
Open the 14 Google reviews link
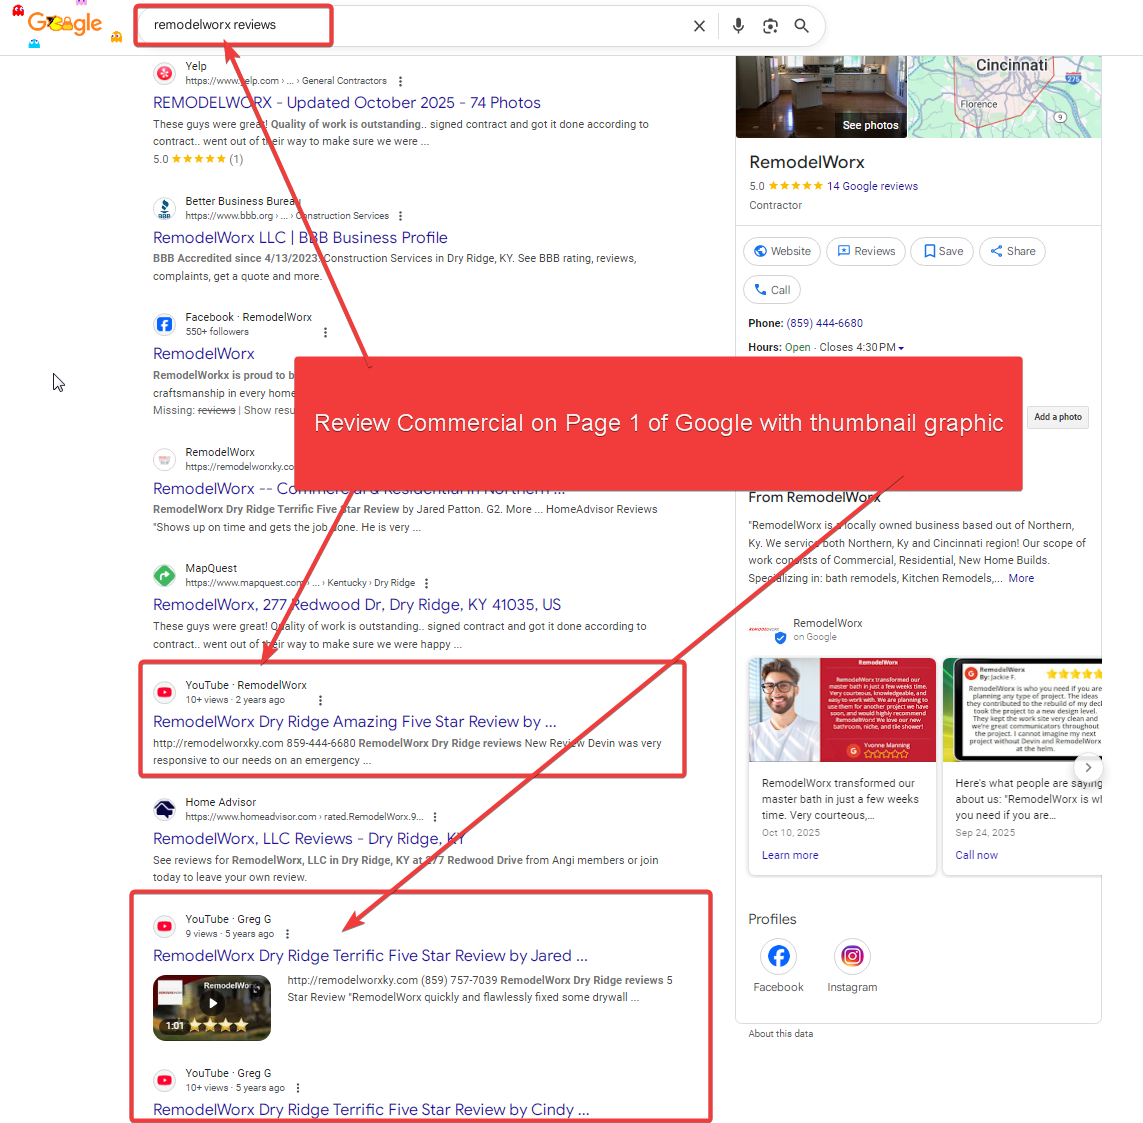tap(872, 187)
